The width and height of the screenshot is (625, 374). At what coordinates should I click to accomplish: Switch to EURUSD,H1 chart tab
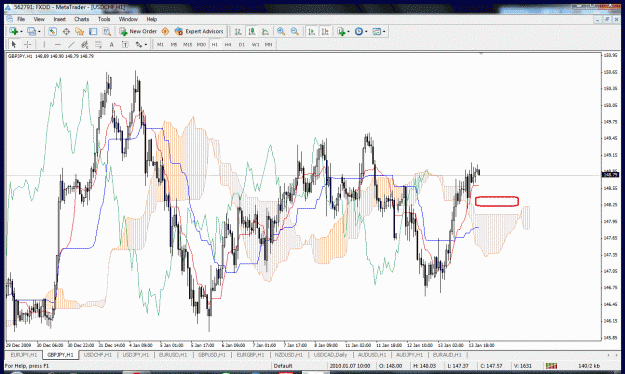(173, 354)
